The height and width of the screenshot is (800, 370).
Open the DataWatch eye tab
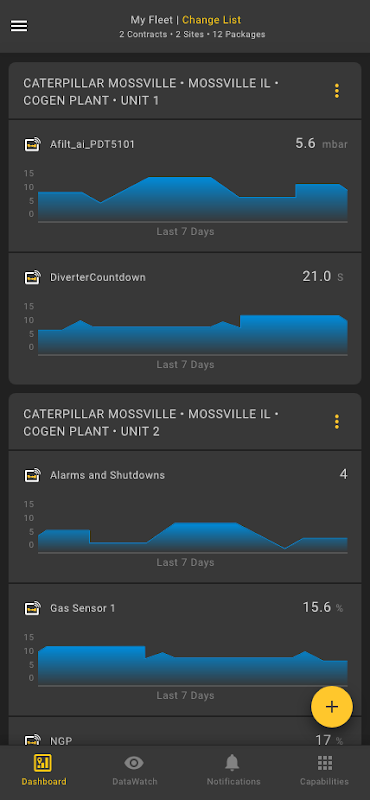(135, 770)
